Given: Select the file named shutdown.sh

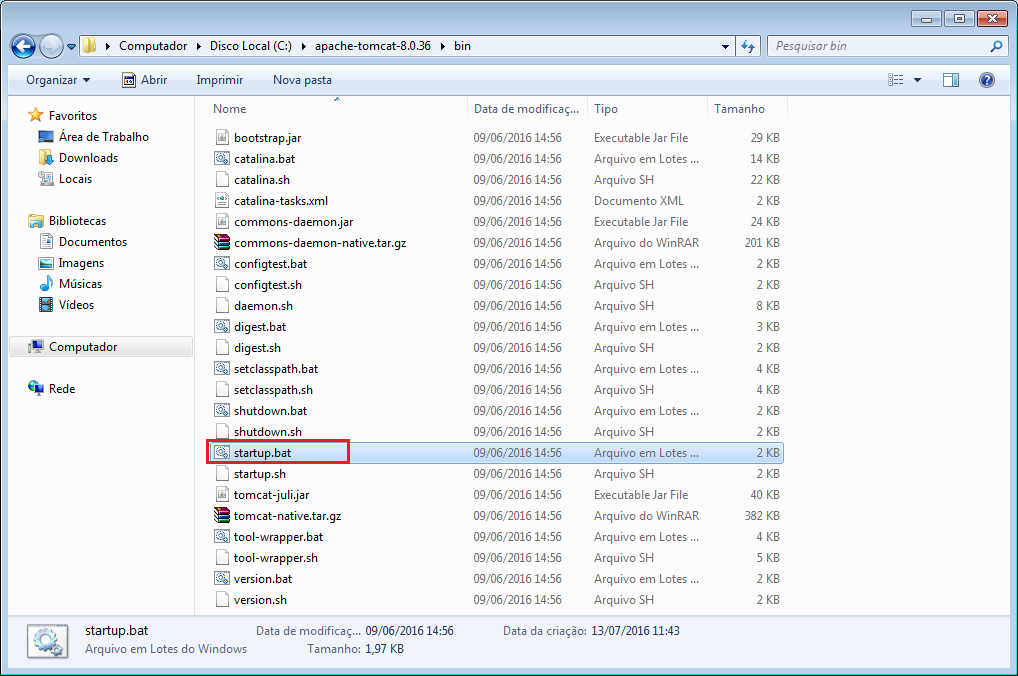Looking at the screenshot, I should (x=267, y=432).
